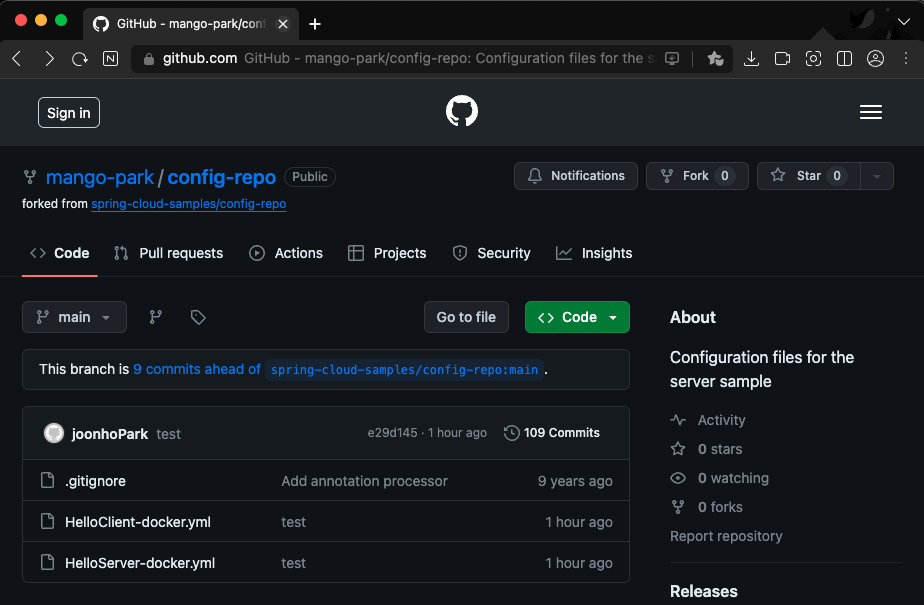The height and width of the screenshot is (605, 924).
Task: Reload the page with the refresh icon
Action: click(80, 58)
